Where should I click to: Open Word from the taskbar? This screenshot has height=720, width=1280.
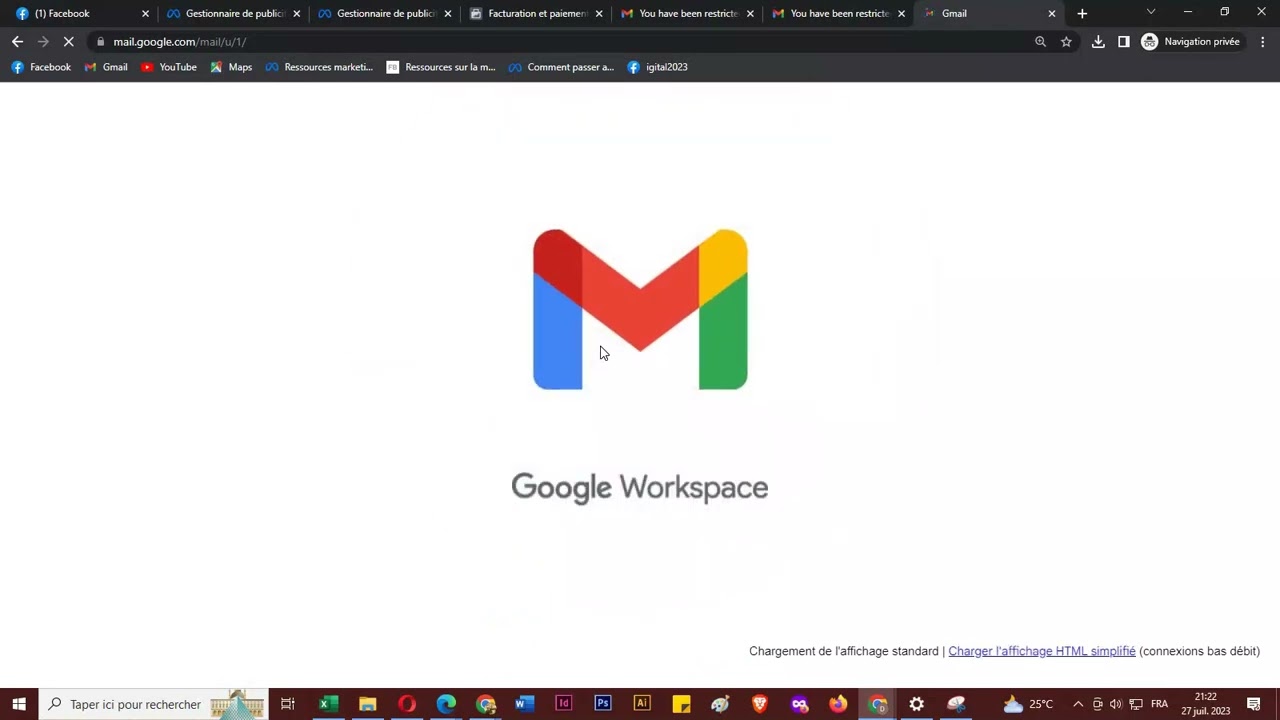coord(524,704)
